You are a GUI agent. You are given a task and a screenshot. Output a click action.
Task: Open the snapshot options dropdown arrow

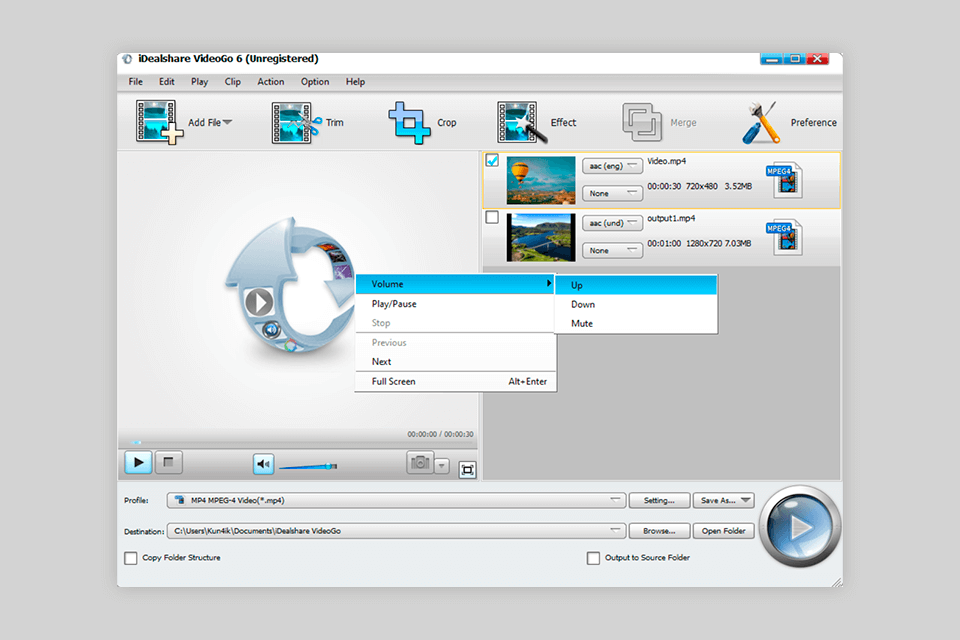coord(441,466)
